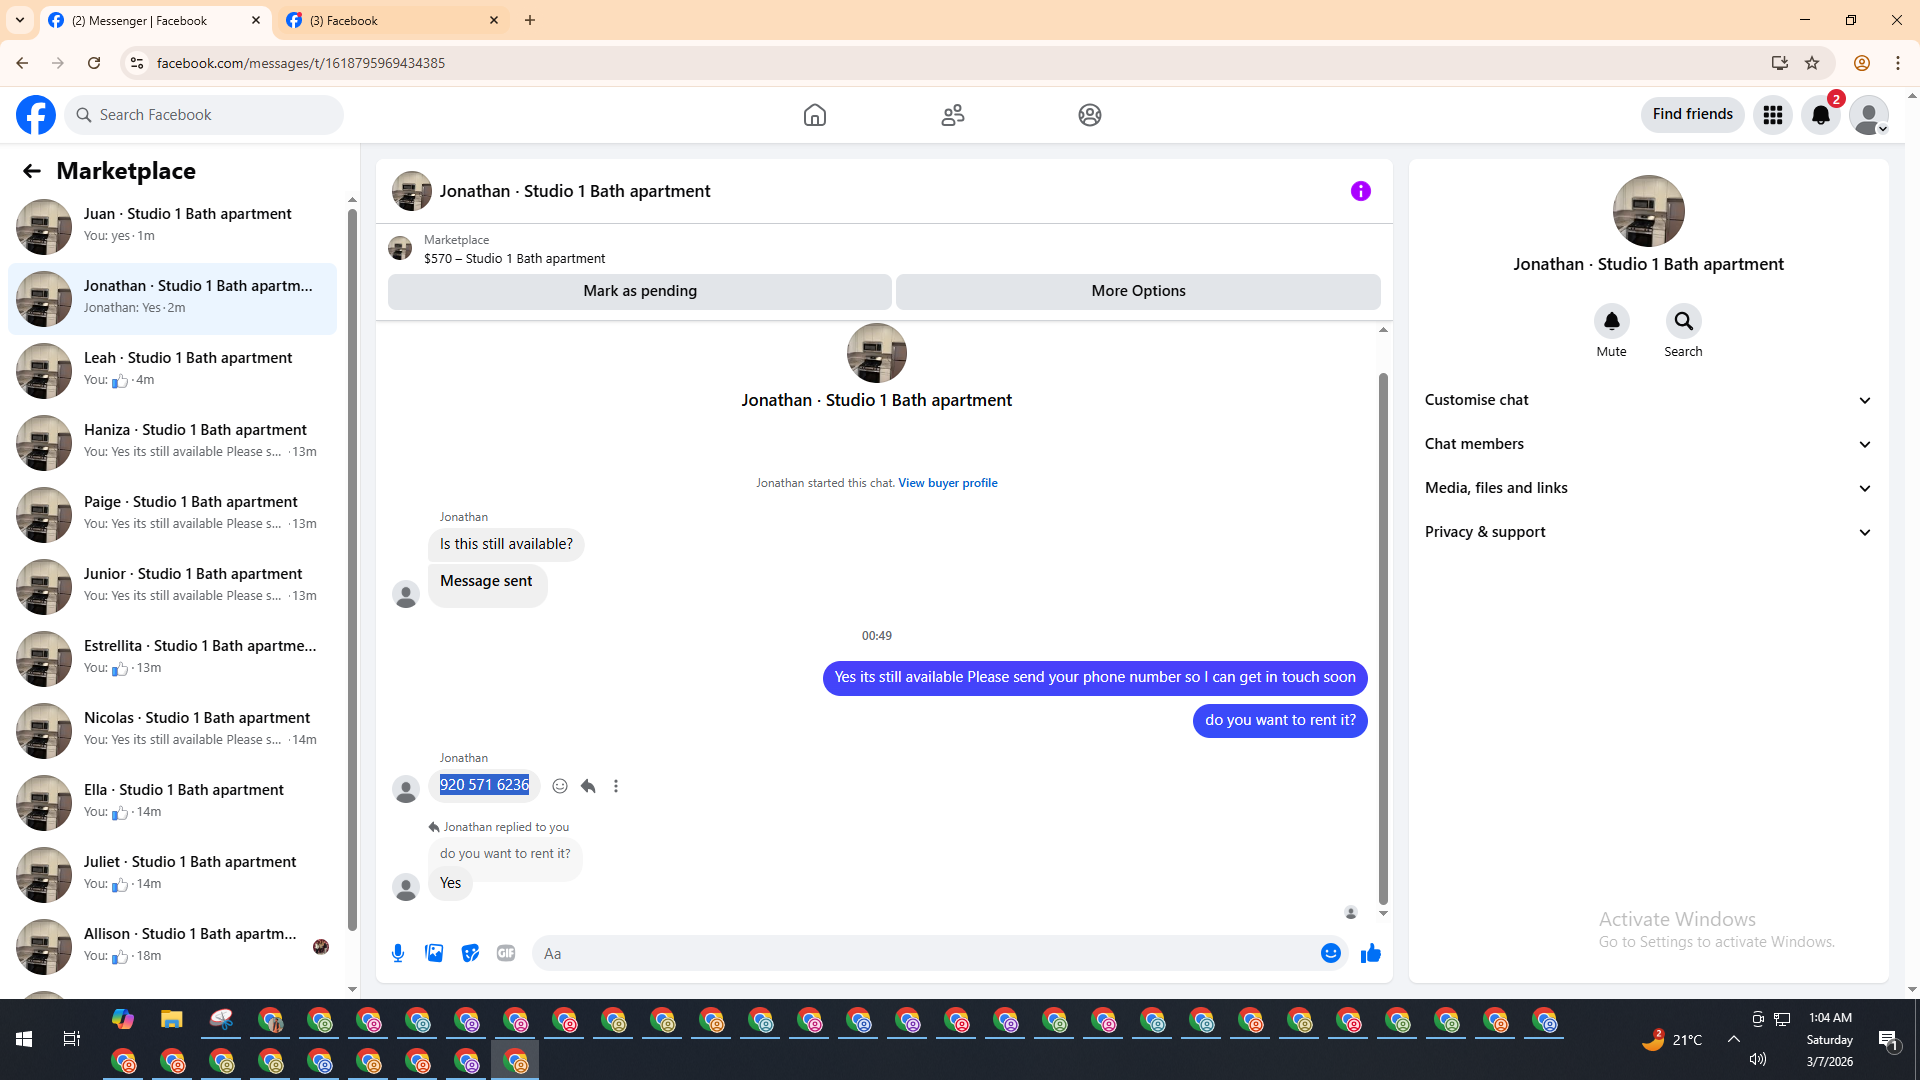Viewport: 1920px width, 1080px height.
Task: Open the emoji picker in the message box
Action: [x=1330, y=953]
